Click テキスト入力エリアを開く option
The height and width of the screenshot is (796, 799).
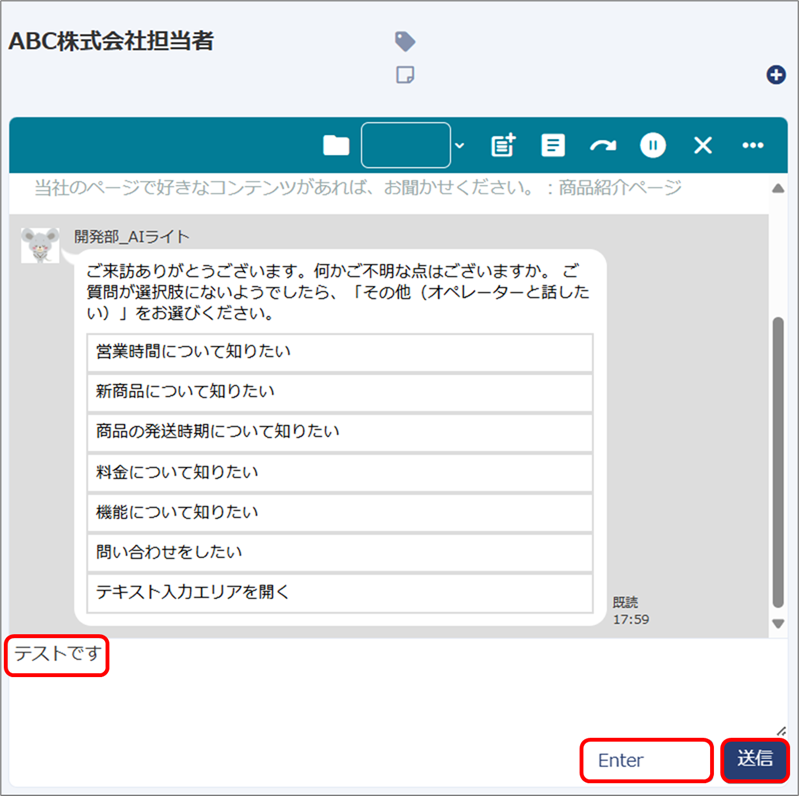(x=340, y=593)
